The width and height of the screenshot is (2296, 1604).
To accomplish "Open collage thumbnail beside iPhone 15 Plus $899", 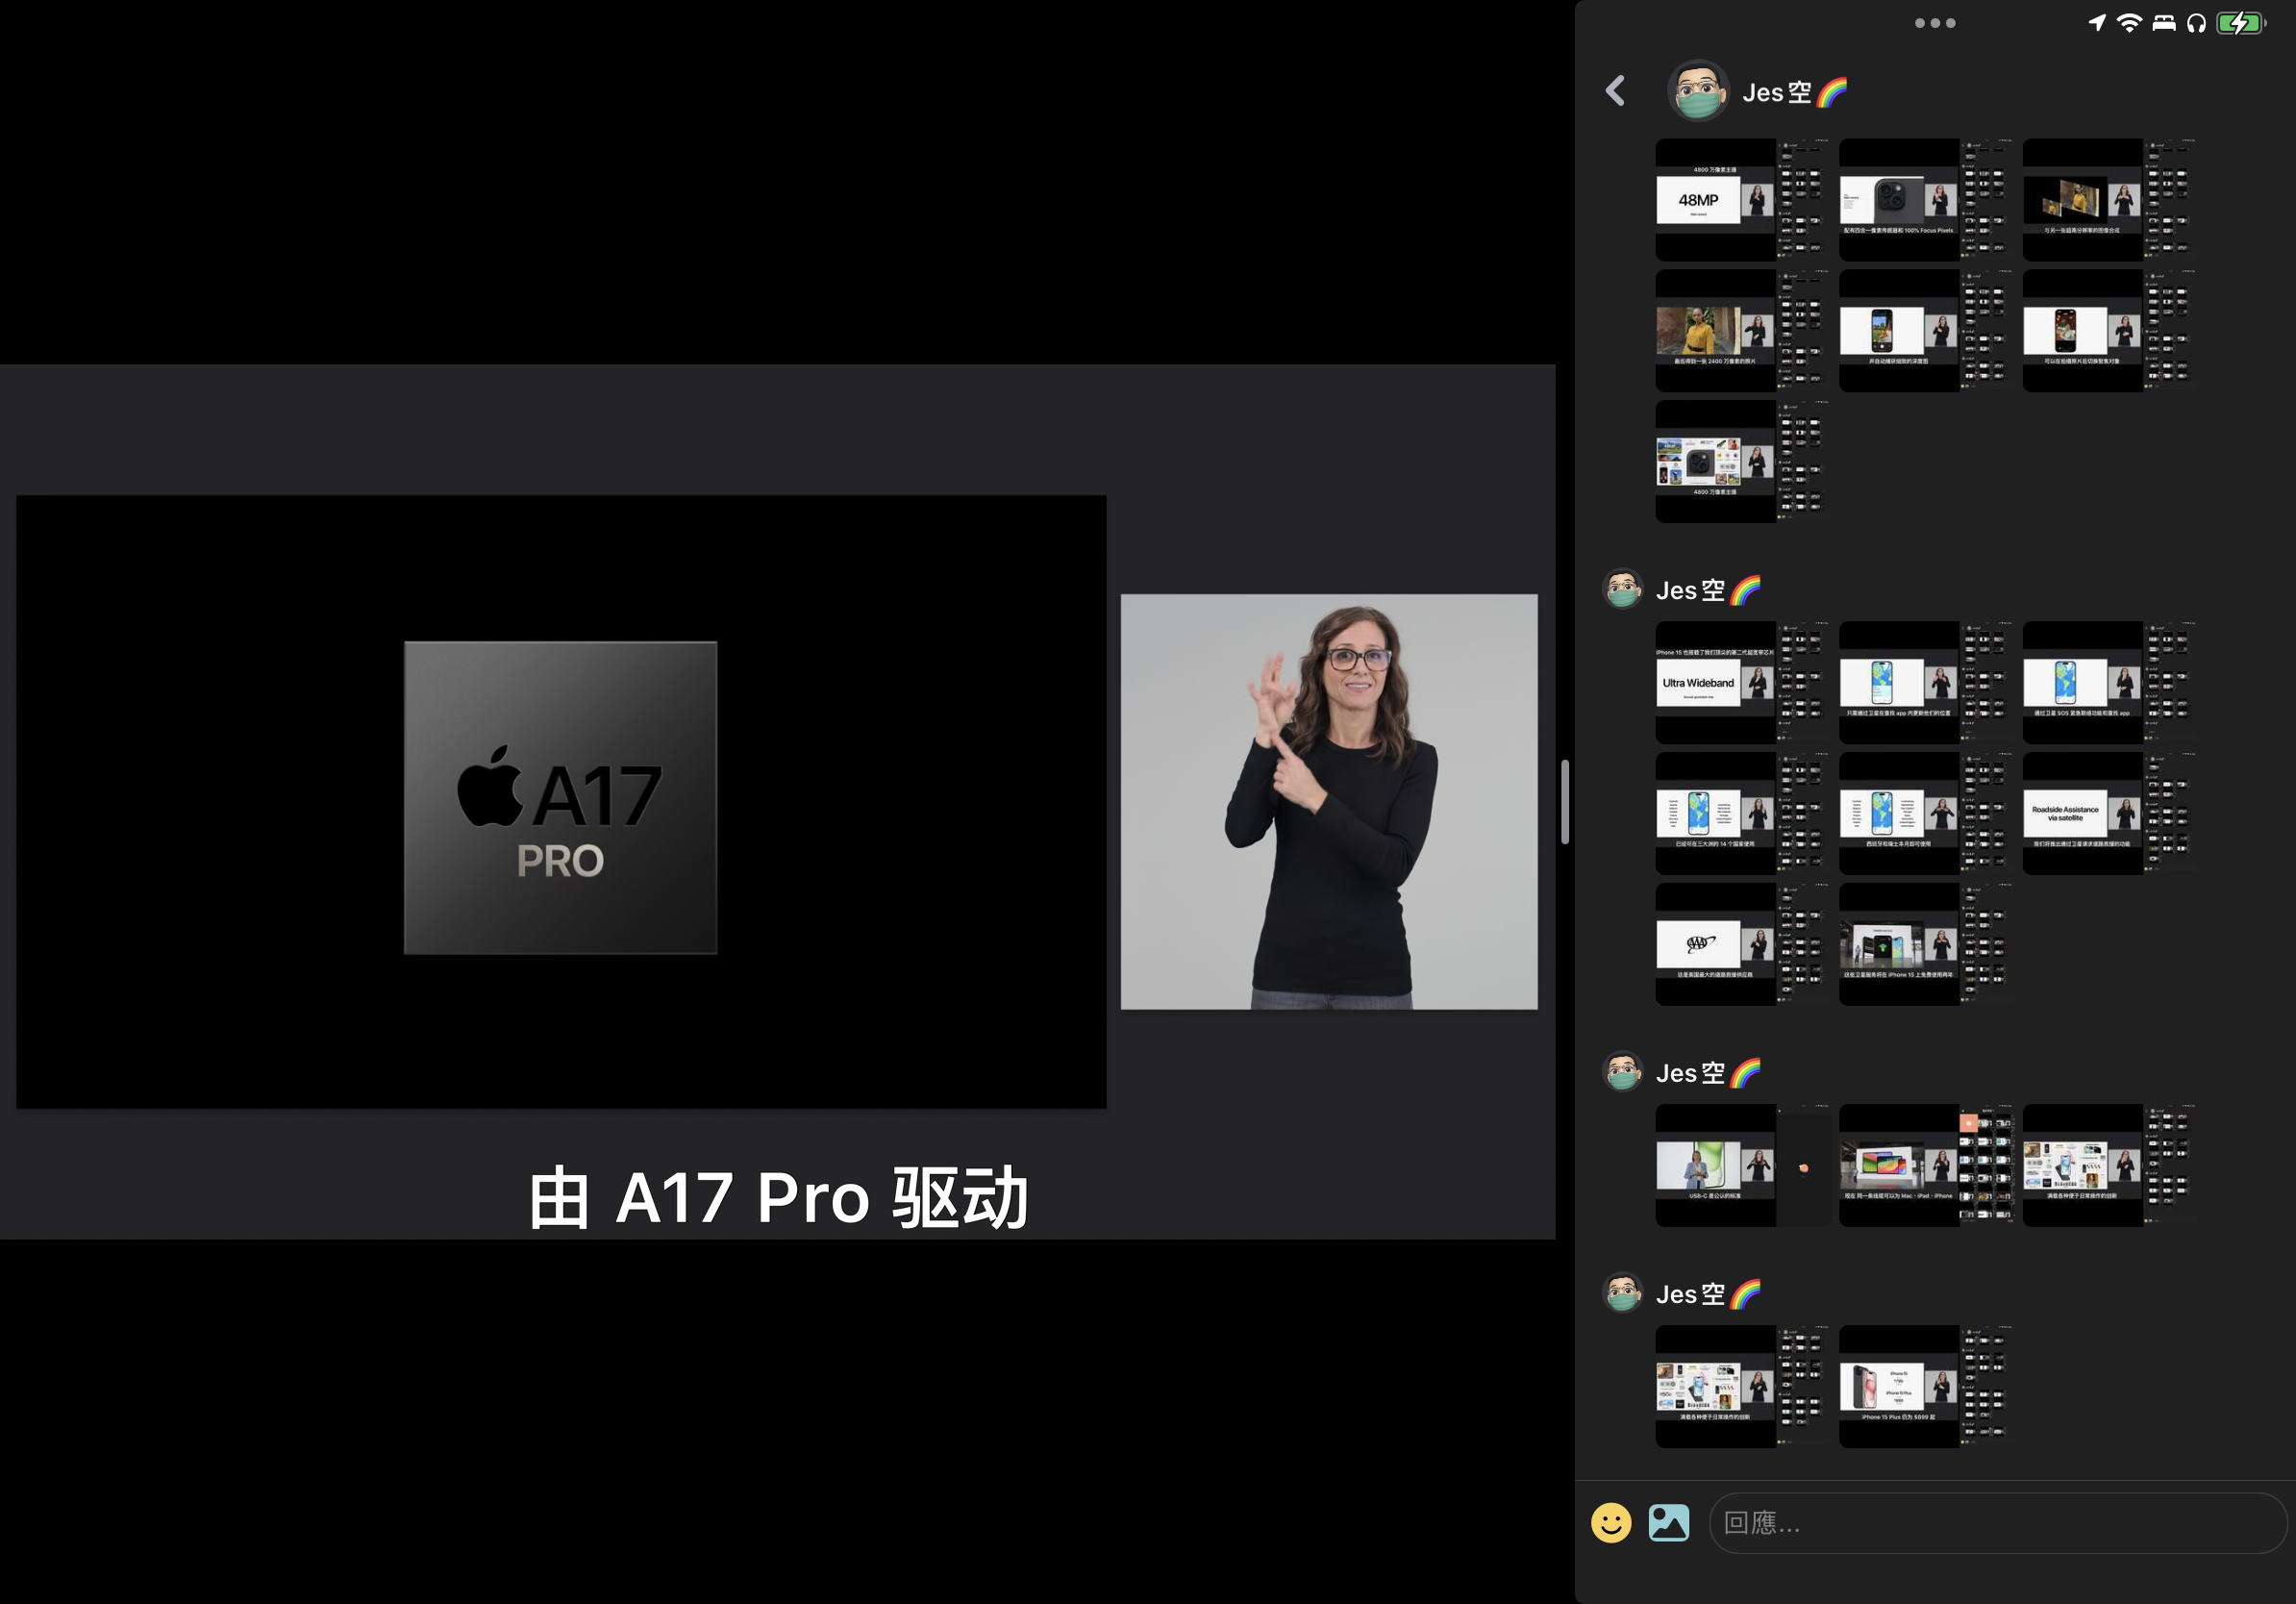I will (x=1743, y=1387).
